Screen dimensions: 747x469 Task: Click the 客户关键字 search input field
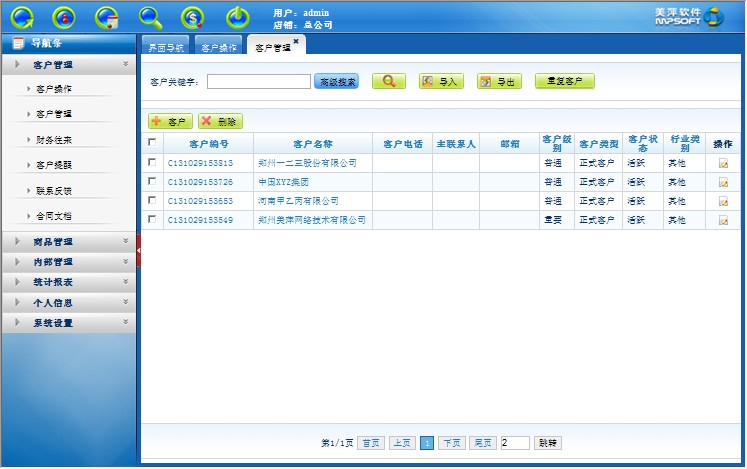(x=258, y=82)
